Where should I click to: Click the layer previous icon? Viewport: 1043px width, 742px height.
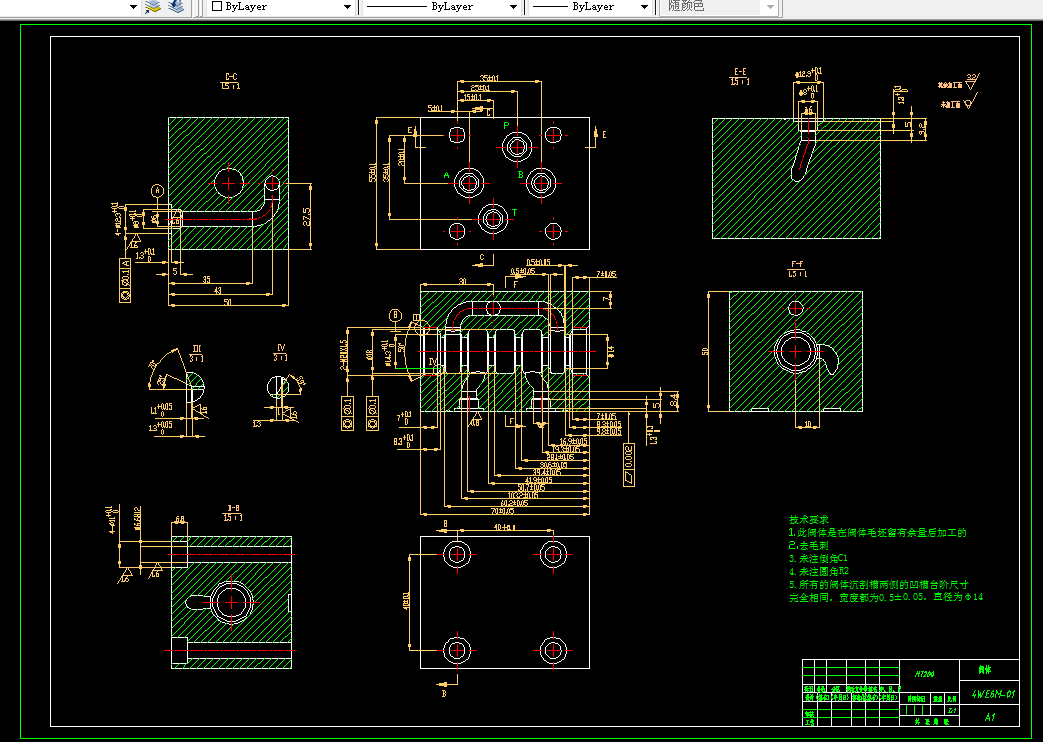[x=176, y=7]
